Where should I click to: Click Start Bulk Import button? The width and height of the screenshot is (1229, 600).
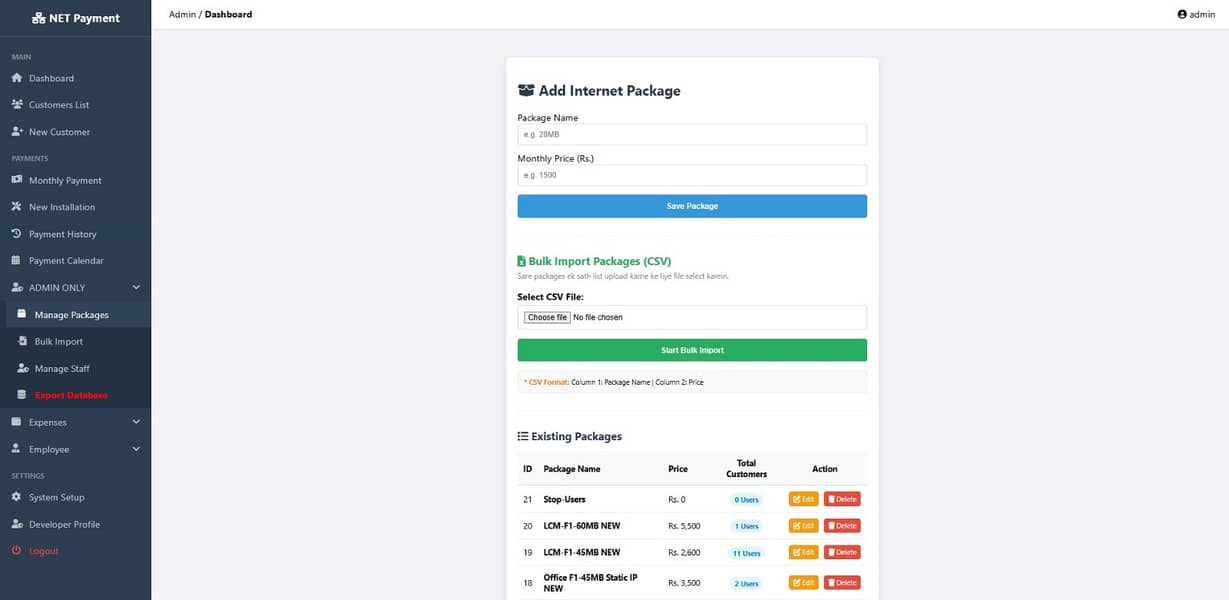[692, 350]
